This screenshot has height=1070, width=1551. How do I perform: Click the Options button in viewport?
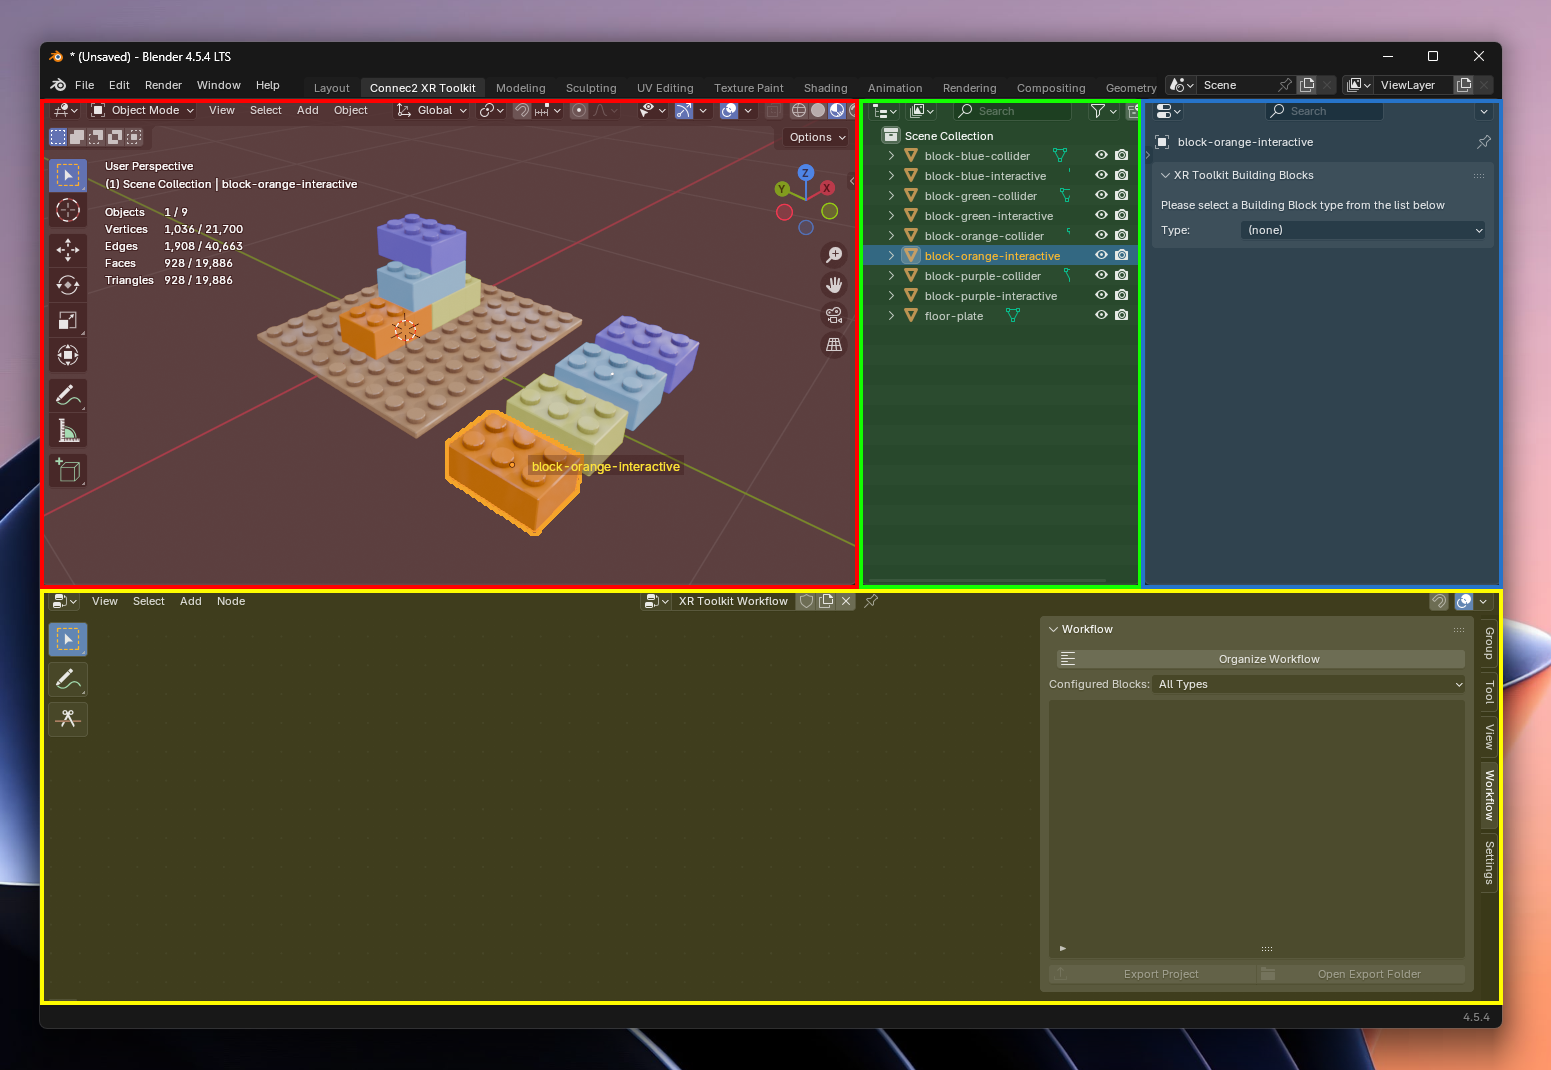(816, 137)
